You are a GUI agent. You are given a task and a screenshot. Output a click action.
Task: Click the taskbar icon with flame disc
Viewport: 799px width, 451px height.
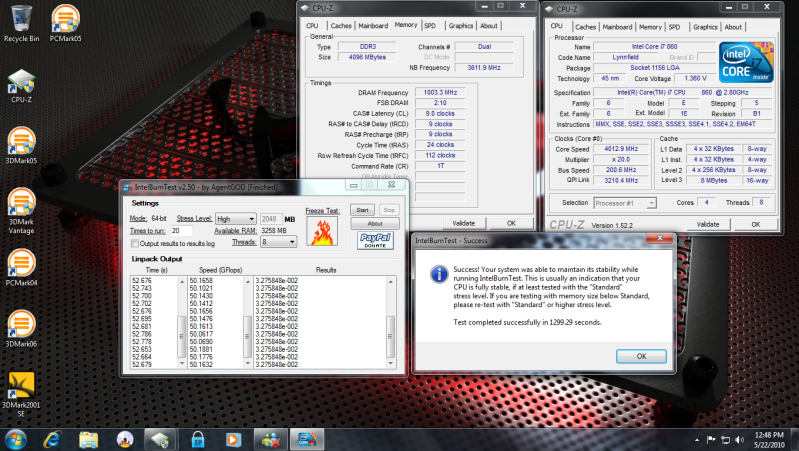(125, 439)
